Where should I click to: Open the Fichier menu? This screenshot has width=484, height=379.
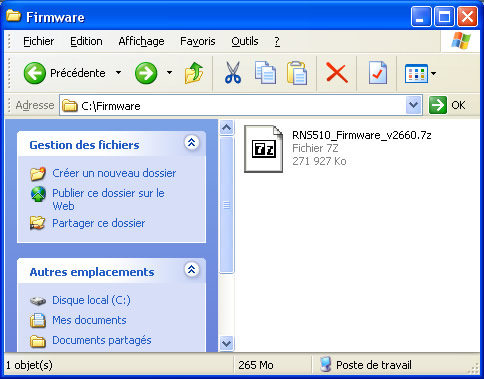pos(39,41)
